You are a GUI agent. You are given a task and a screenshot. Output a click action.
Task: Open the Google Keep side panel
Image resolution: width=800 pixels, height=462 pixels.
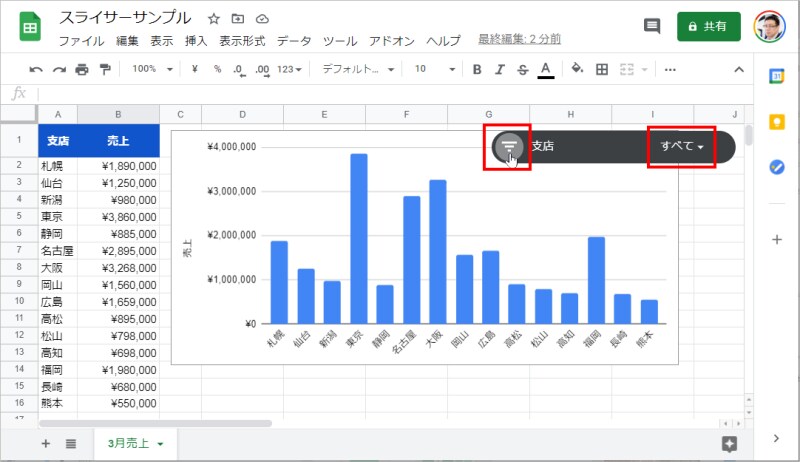coord(777,122)
